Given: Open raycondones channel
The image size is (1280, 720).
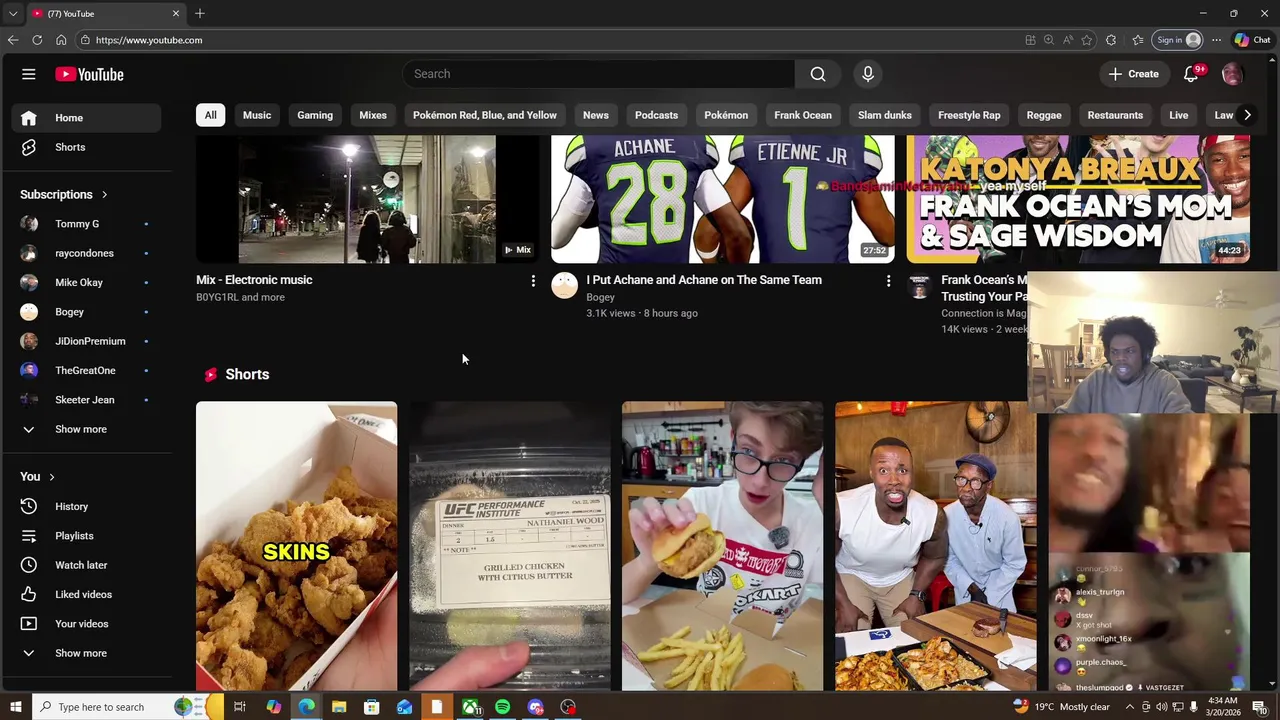Looking at the screenshot, I should (x=86, y=253).
